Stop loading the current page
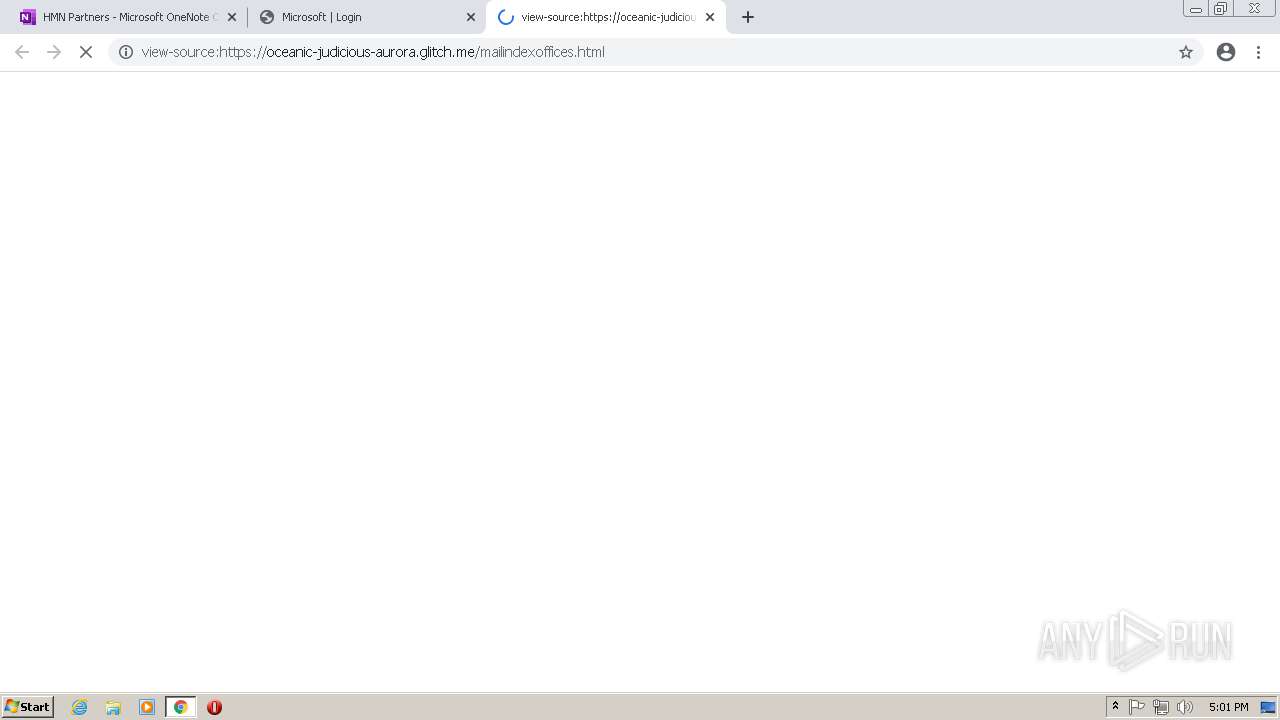Image resolution: width=1280 pixels, height=720 pixels. [86, 52]
